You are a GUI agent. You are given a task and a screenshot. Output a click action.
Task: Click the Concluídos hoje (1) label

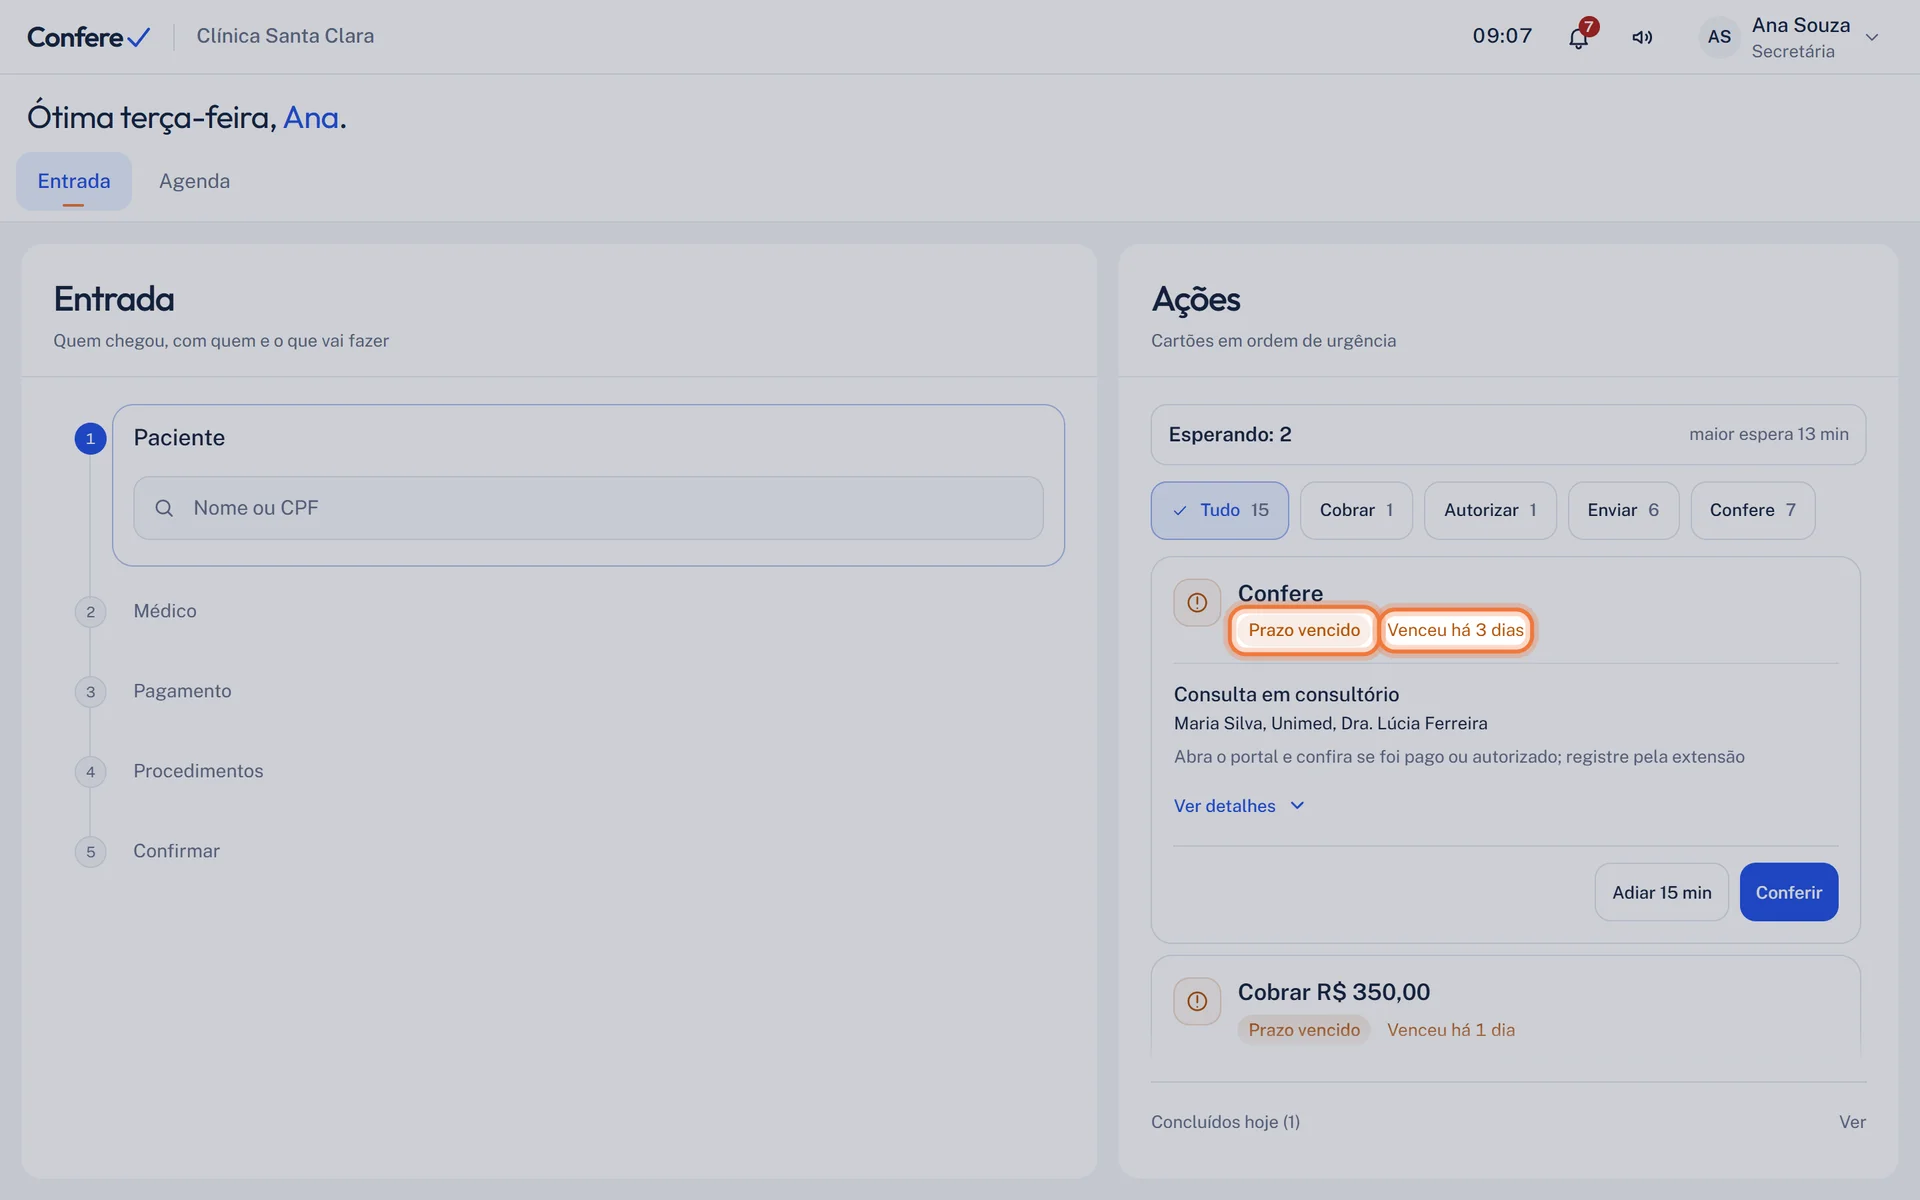pyautogui.click(x=1225, y=1122)
